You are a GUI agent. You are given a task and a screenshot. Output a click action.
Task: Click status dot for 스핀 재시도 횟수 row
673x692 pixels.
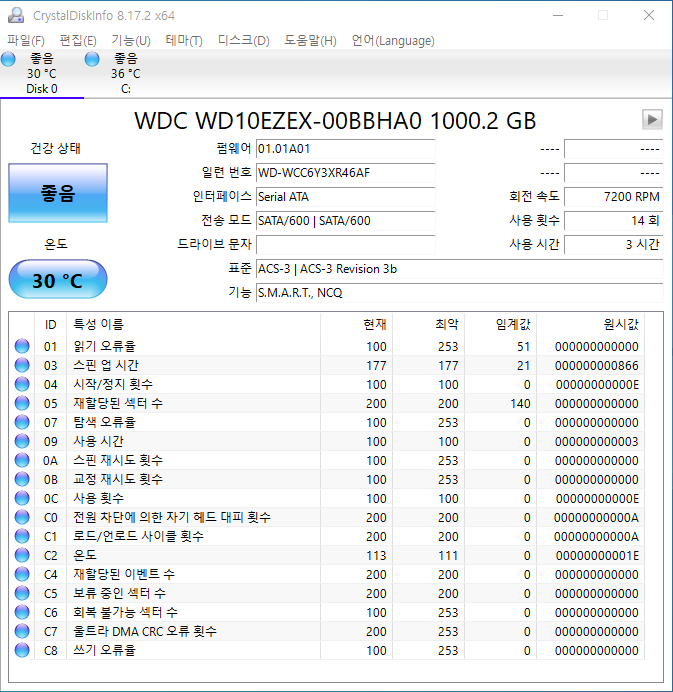22,460
